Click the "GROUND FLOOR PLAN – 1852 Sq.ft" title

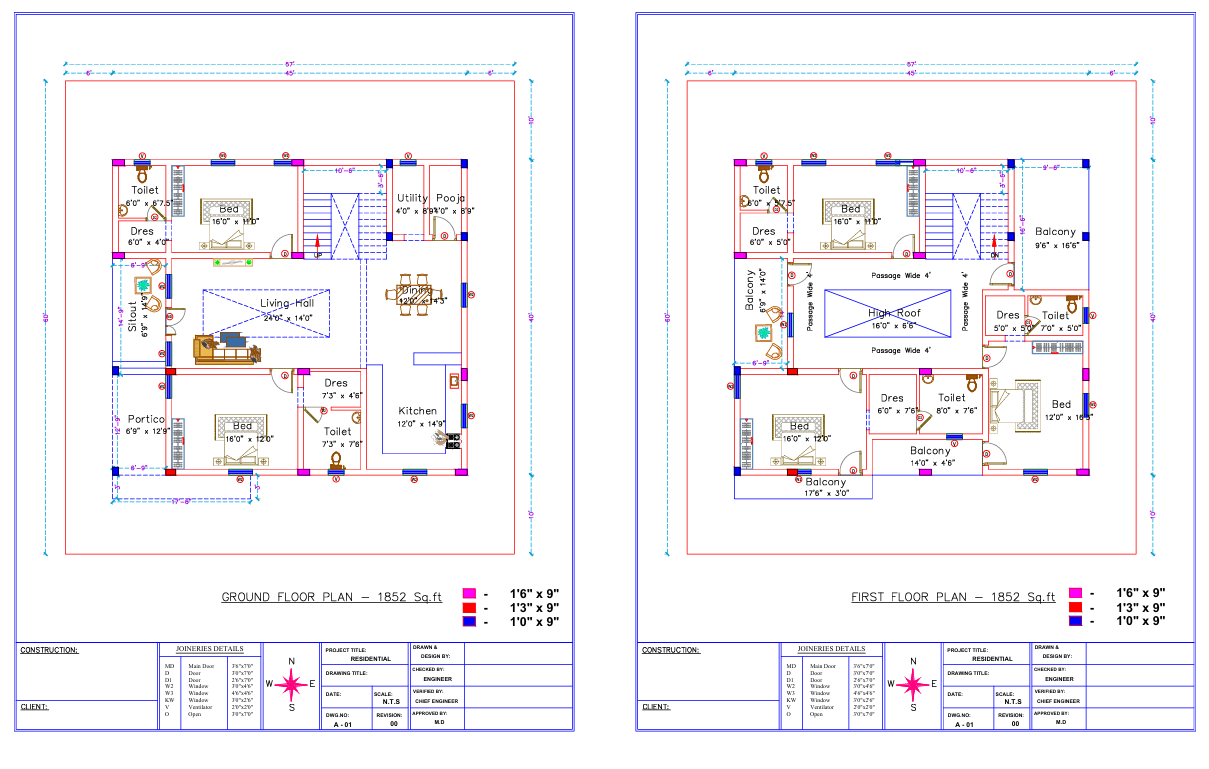click(x=331, y=597)
